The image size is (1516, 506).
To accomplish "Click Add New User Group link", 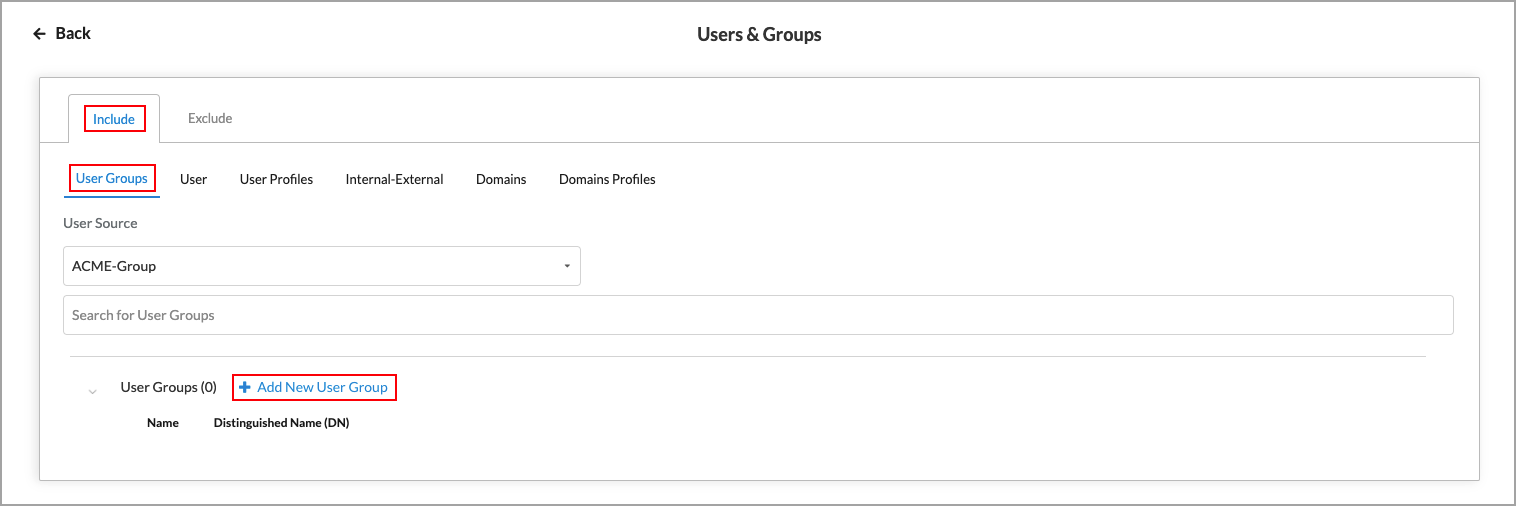I will [x=314, y=387].
